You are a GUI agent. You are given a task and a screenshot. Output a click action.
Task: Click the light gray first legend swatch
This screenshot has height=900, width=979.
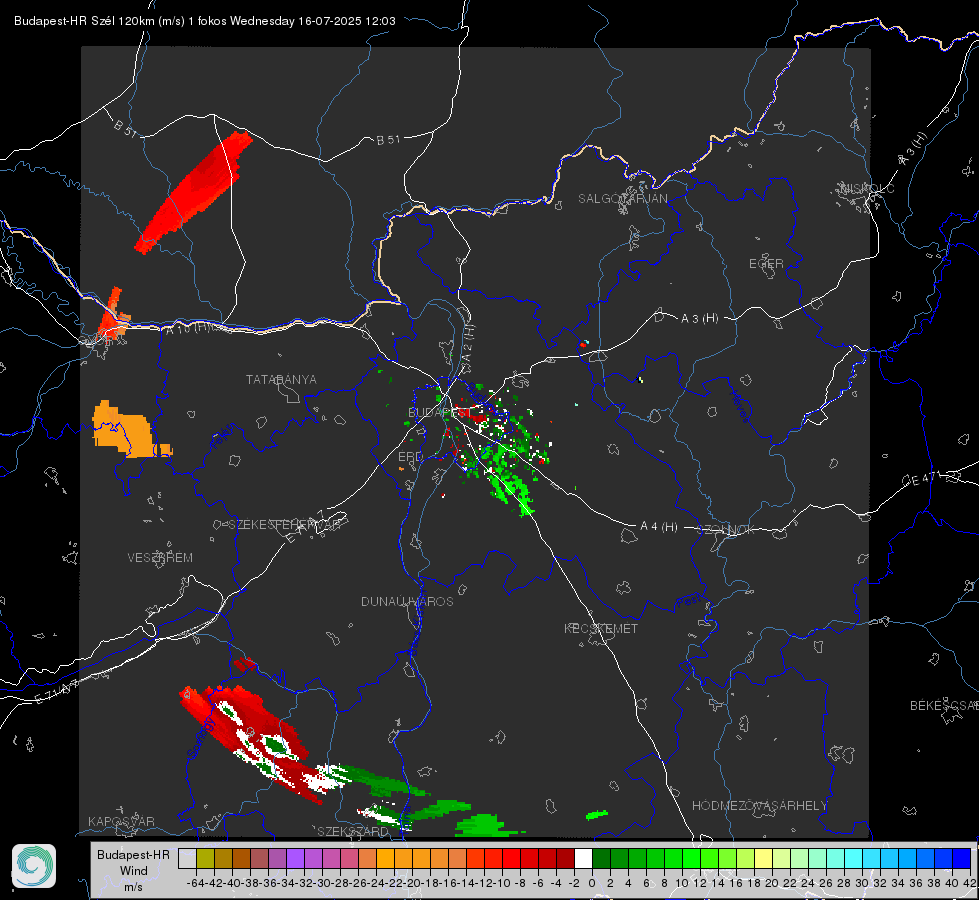click(187, 858)
